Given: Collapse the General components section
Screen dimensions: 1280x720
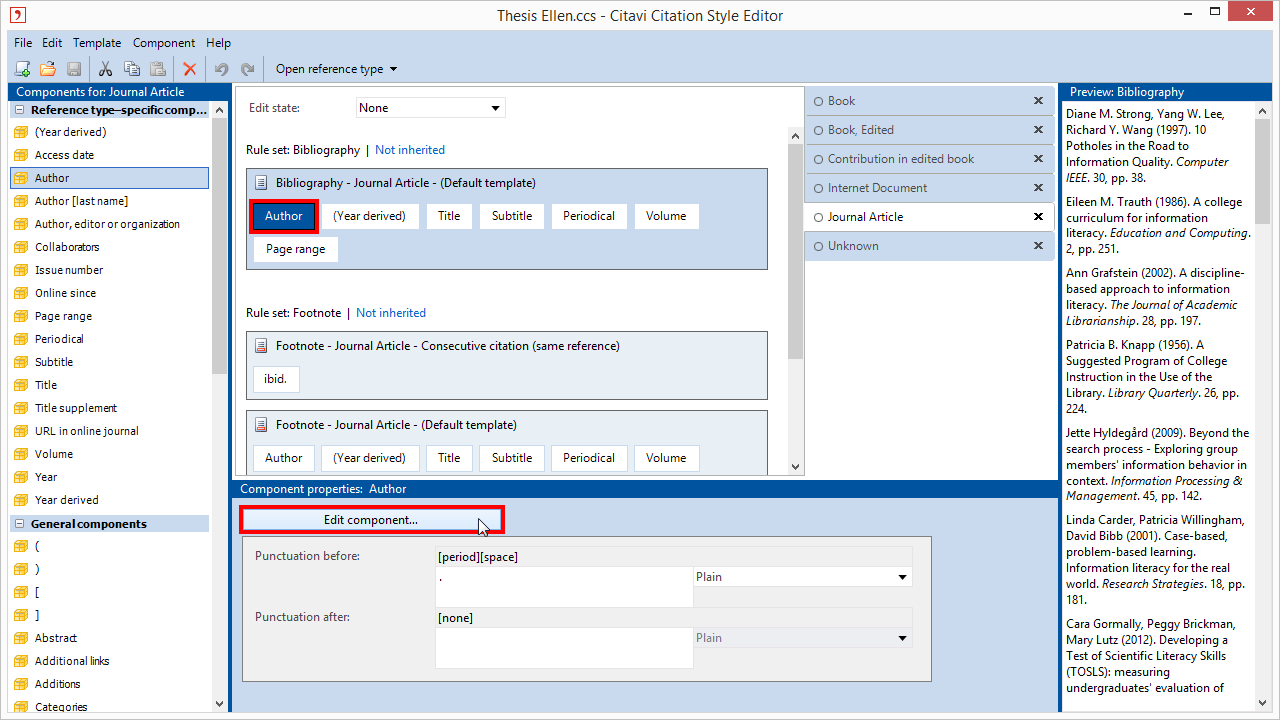Looking at the screenshot, I should click(19, 524).
